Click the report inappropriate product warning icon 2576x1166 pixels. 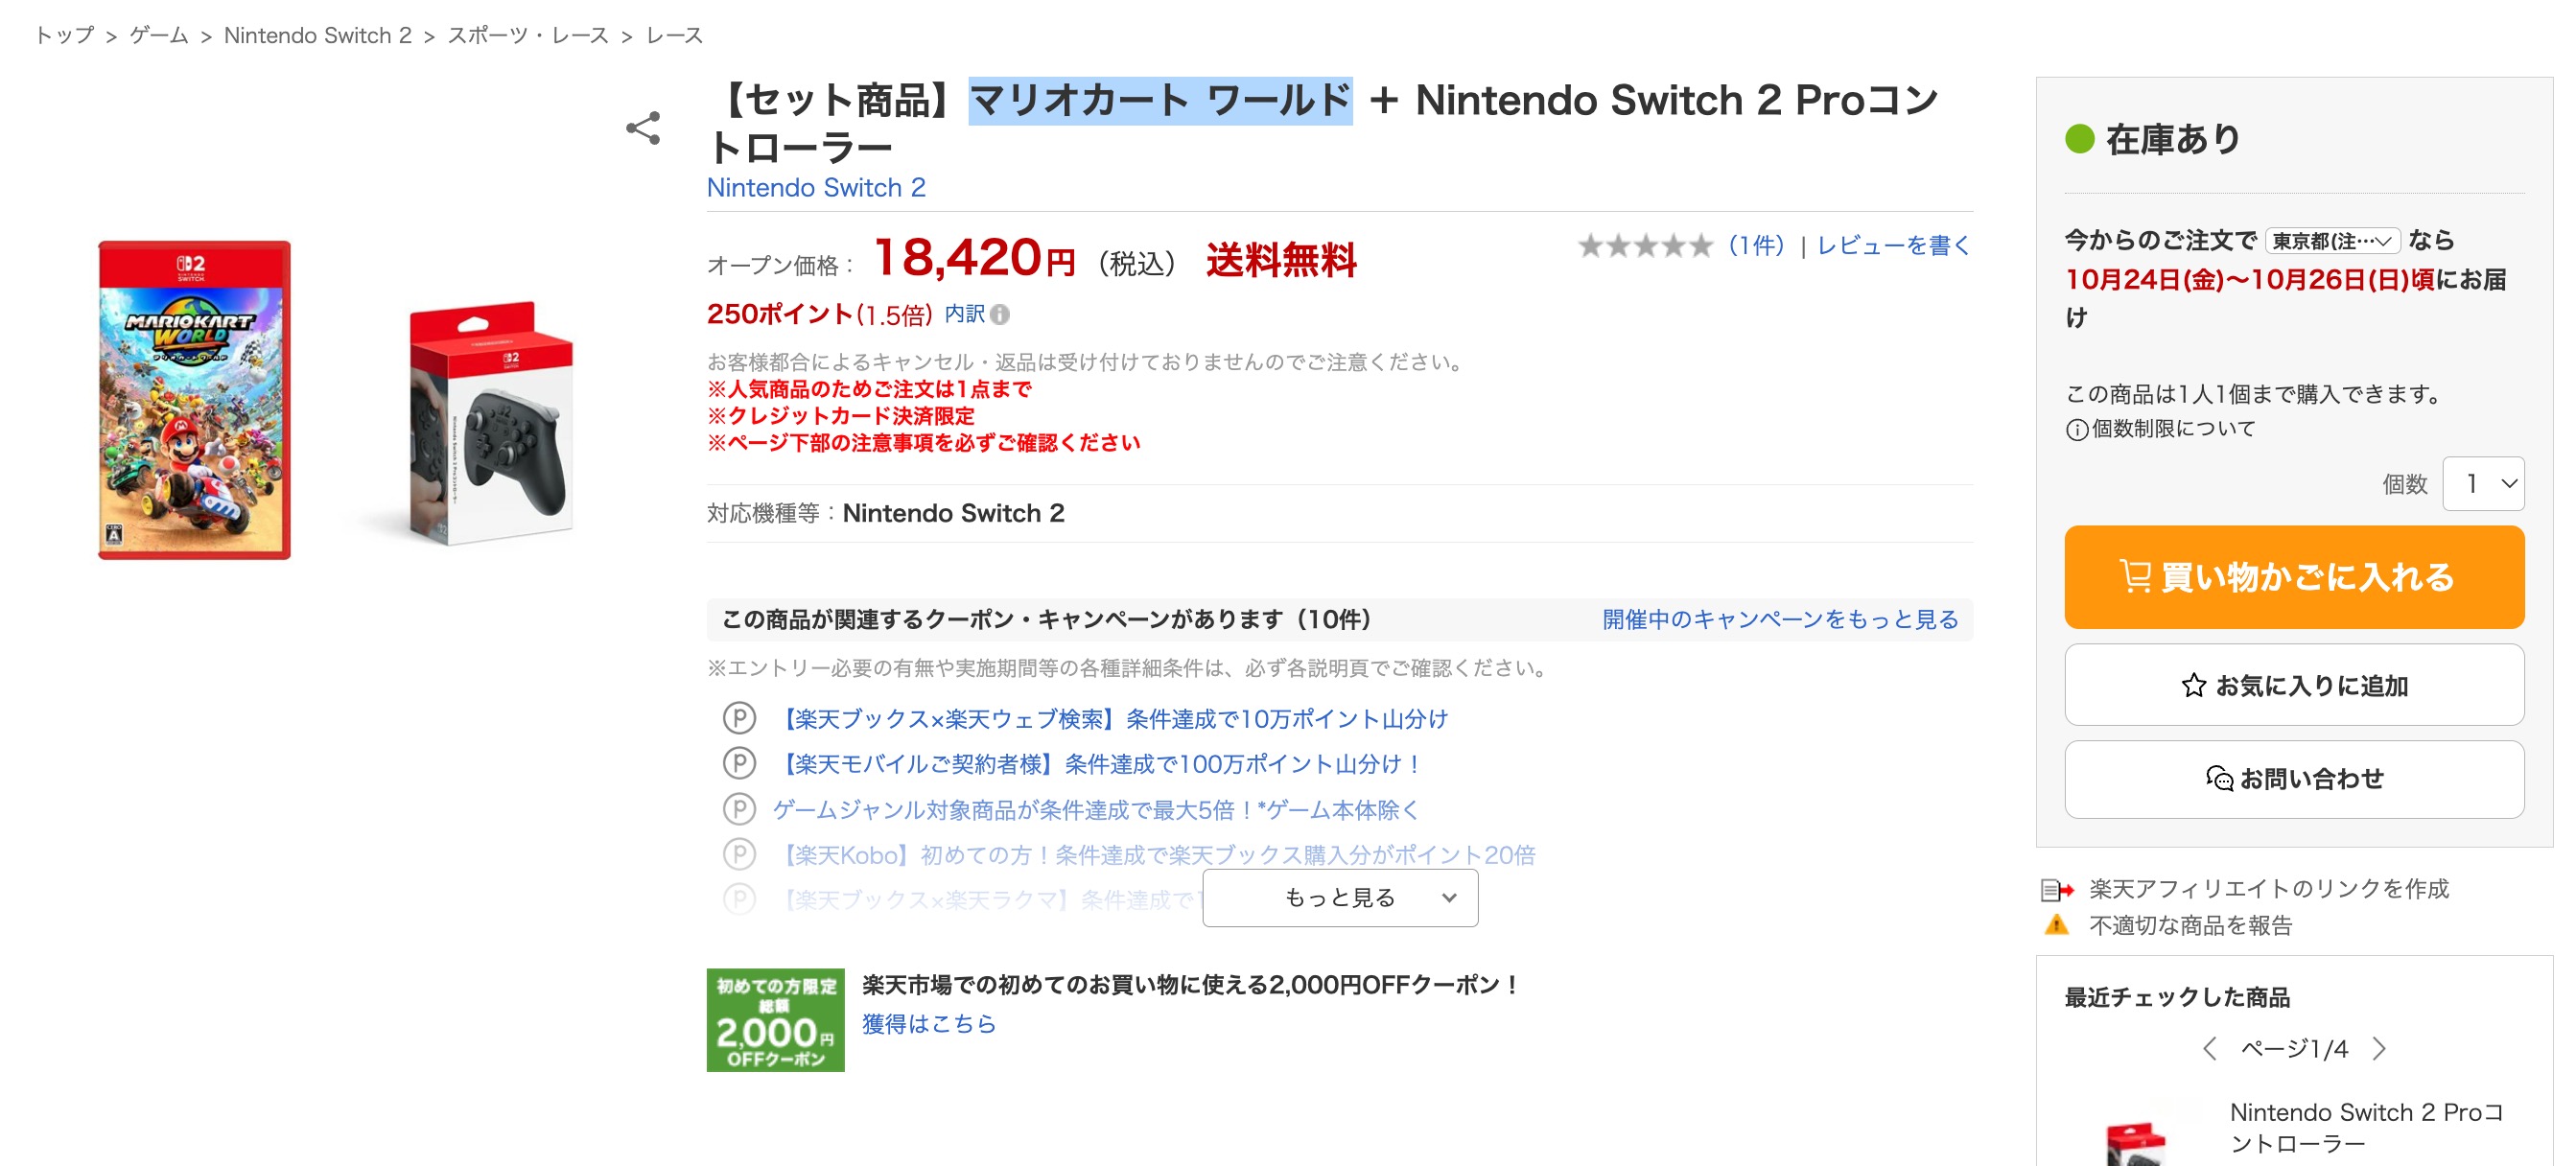(x=2056, y=925)
